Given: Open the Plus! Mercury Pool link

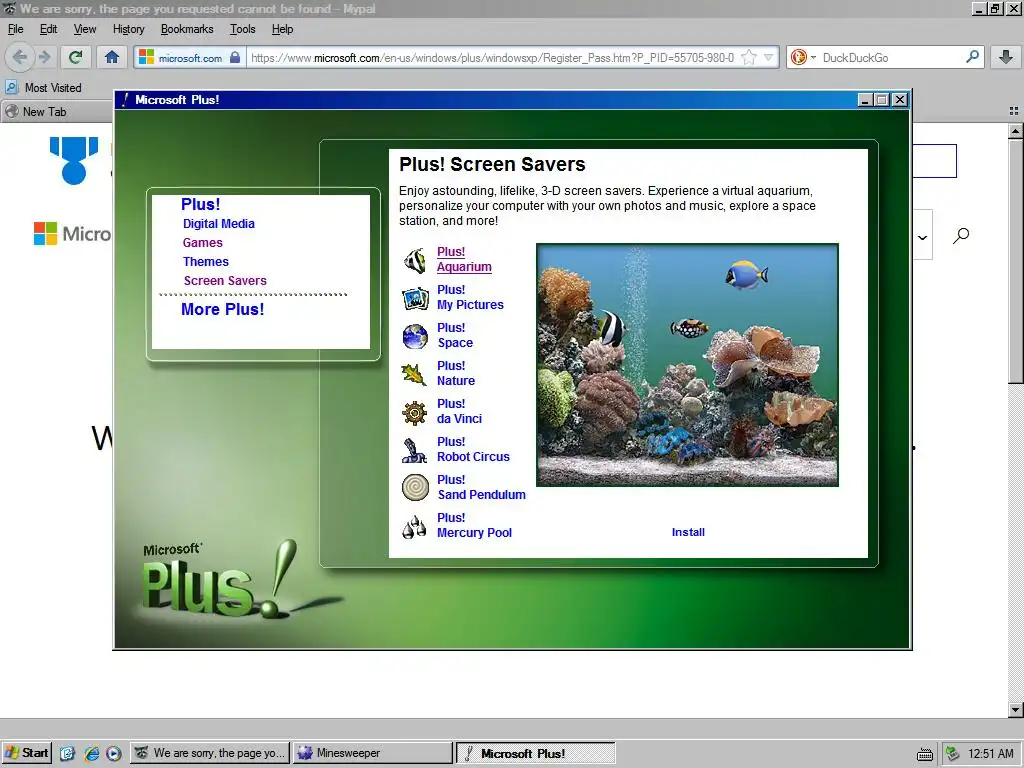Looking at the screenshot, I should pos(474,524).
